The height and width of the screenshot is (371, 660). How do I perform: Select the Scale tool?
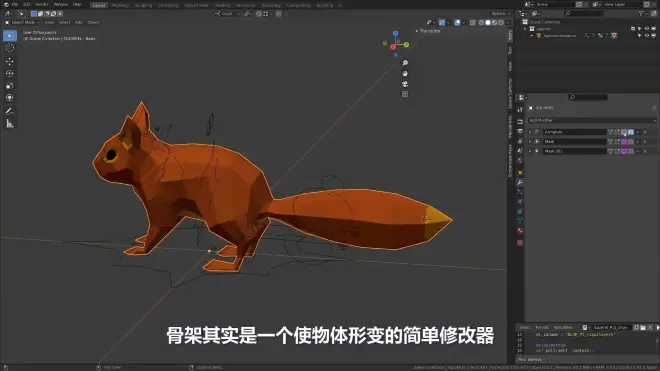click(10, 86)
